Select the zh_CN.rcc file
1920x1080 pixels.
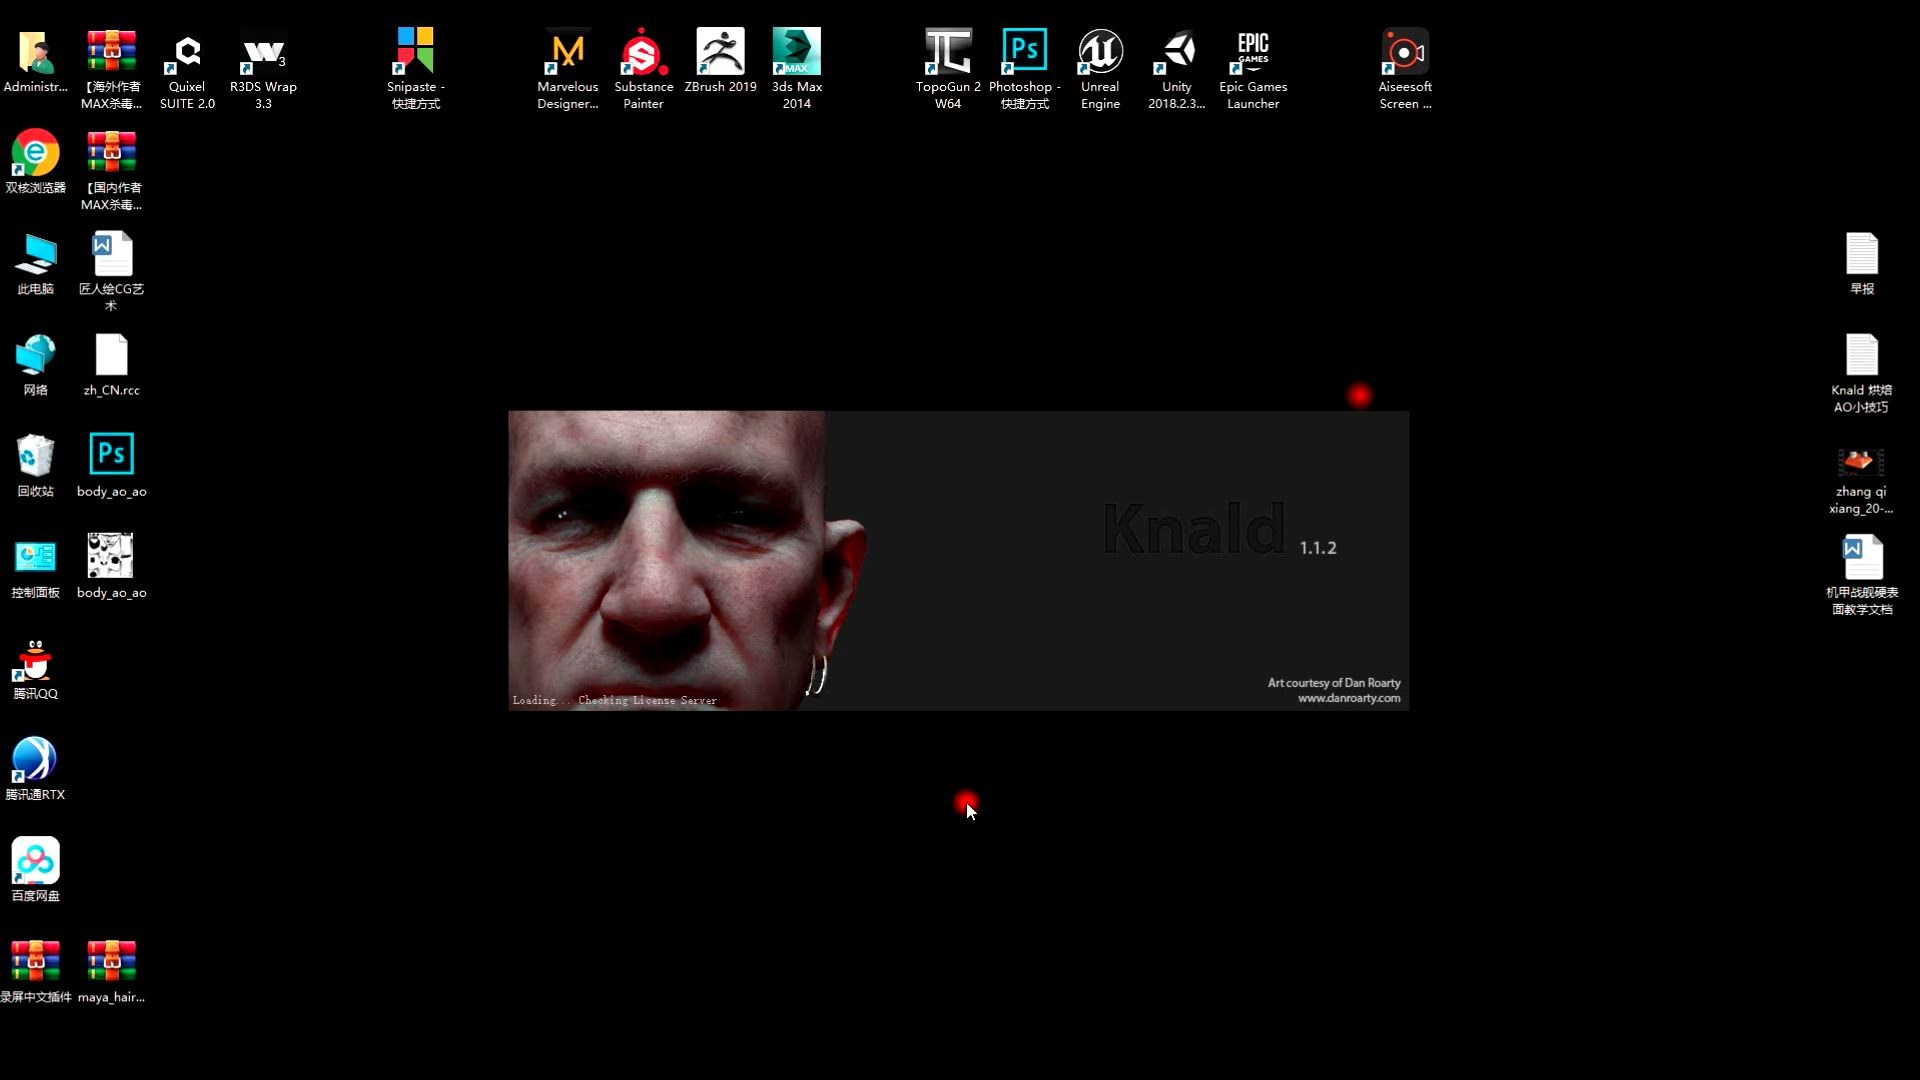tap(111, 356)
